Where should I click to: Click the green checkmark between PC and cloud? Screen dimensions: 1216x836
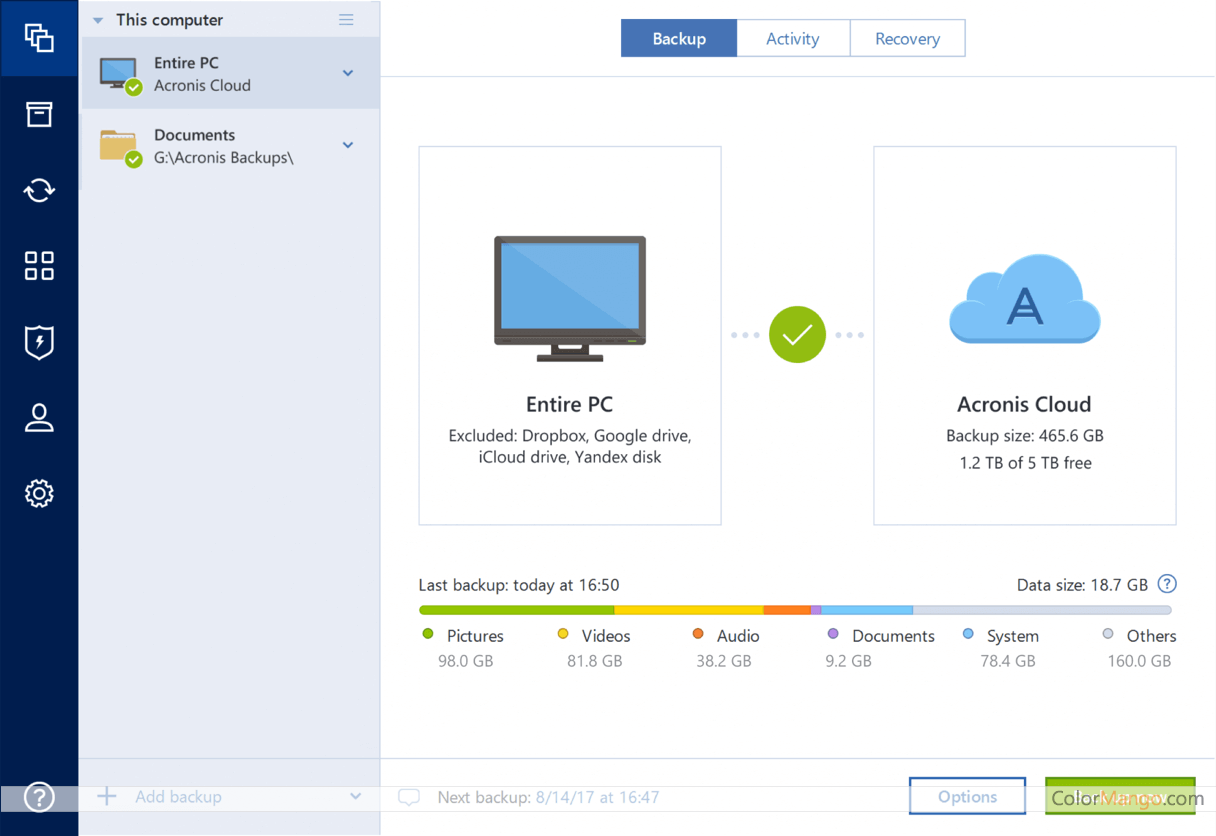point(797,335)
